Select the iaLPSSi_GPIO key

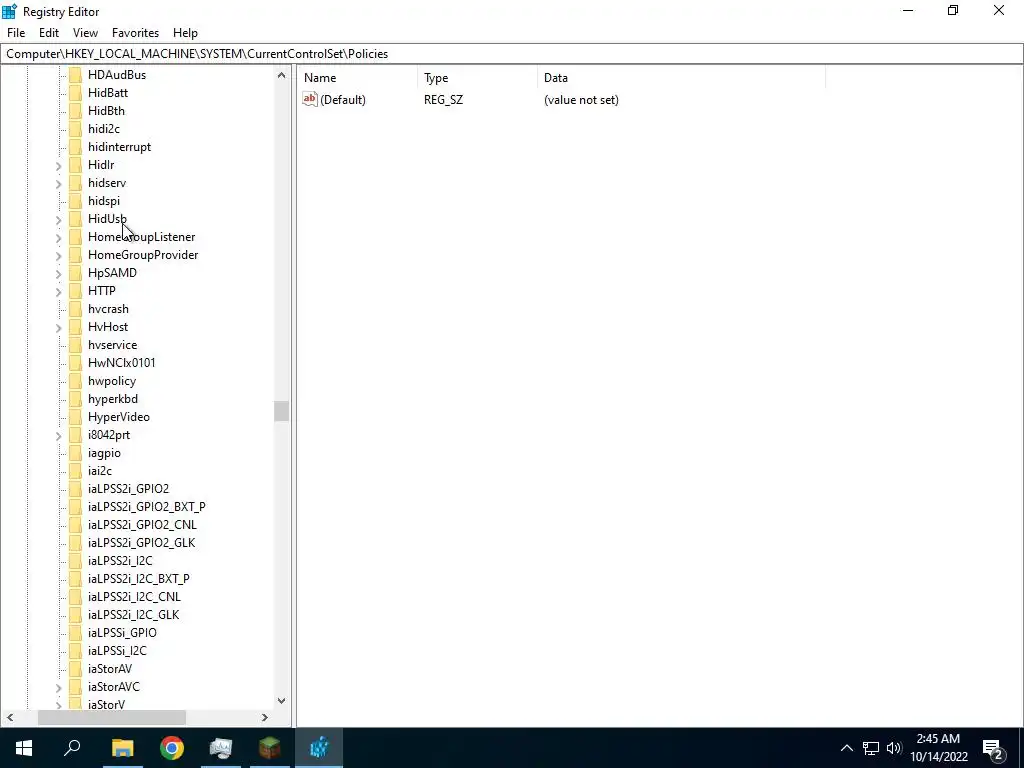pos(122,632)
